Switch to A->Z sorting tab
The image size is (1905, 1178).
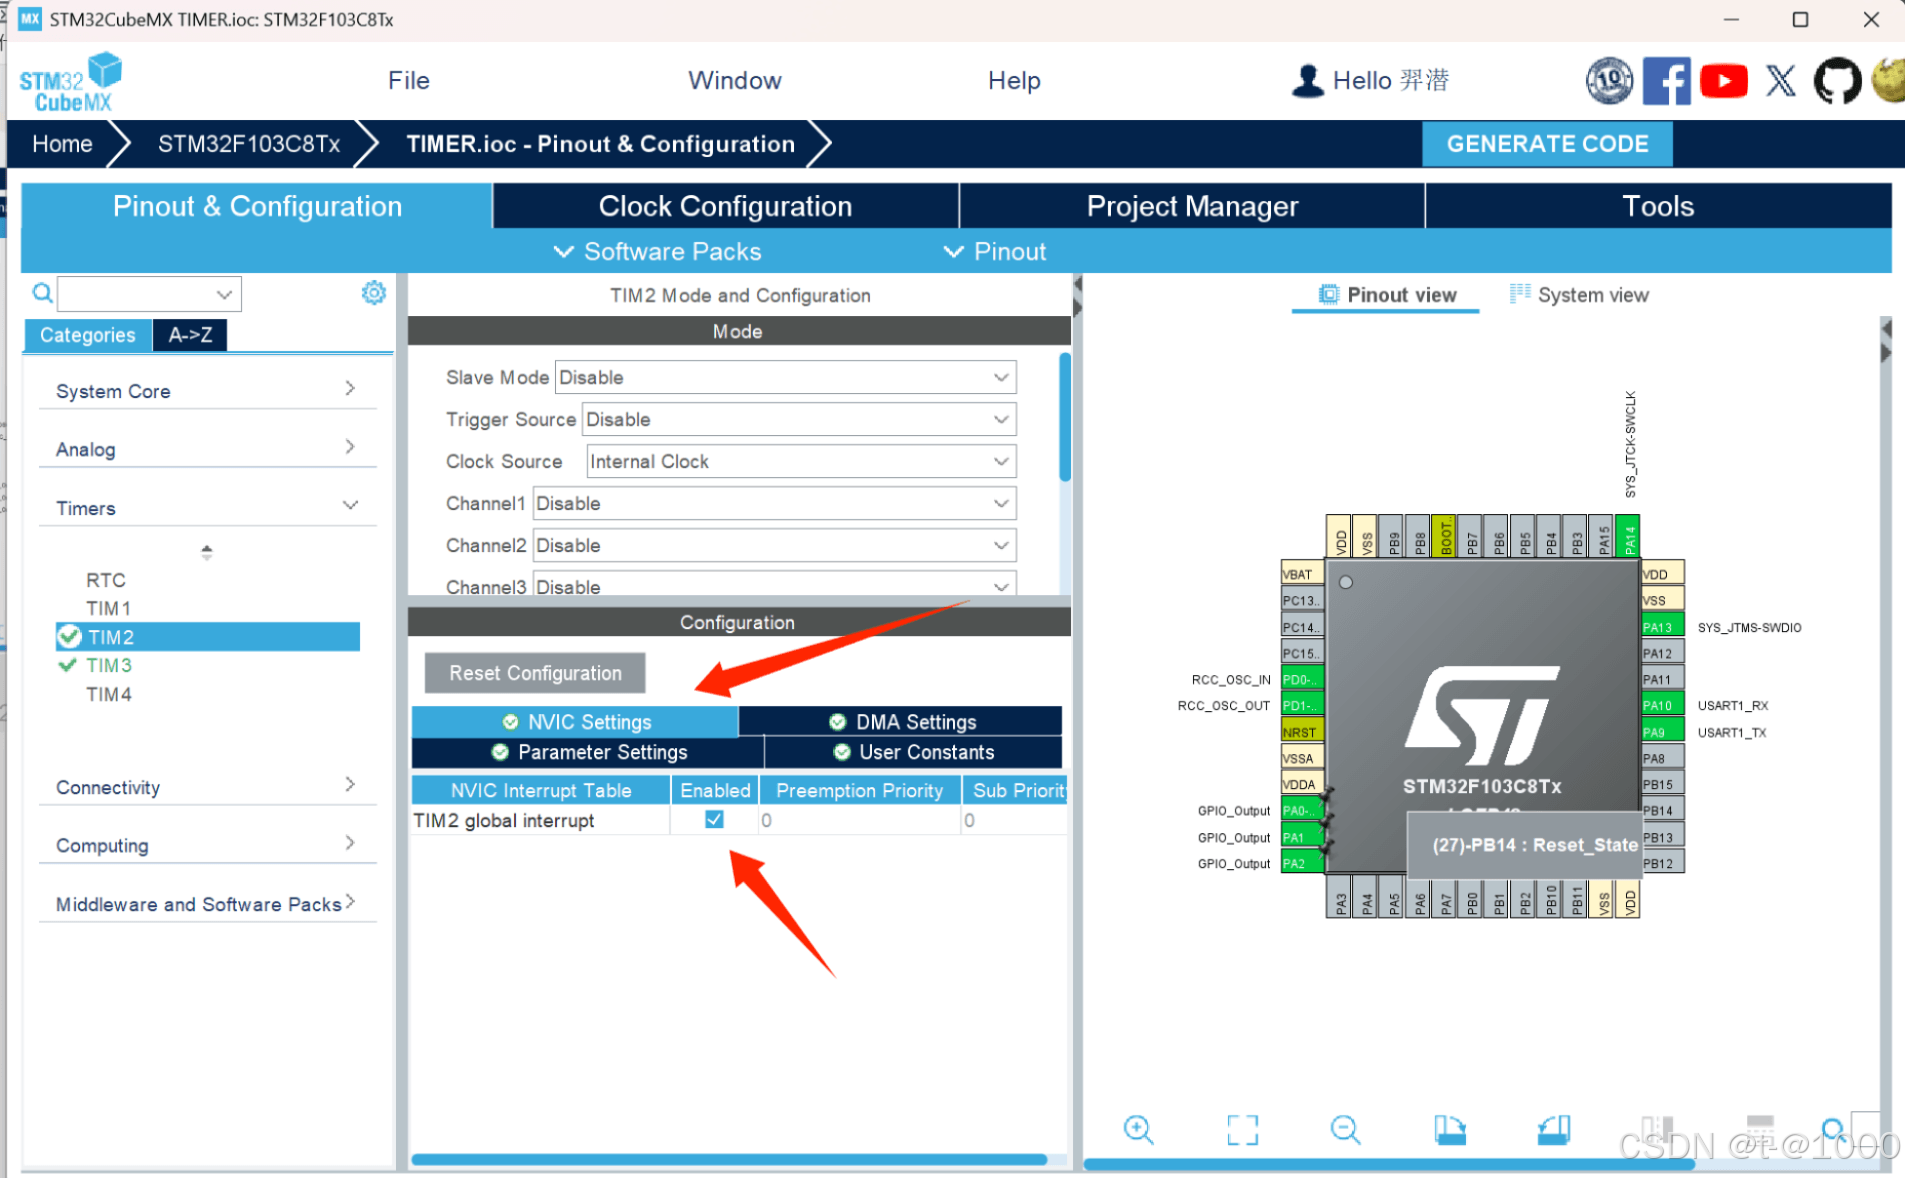point(190,335)
